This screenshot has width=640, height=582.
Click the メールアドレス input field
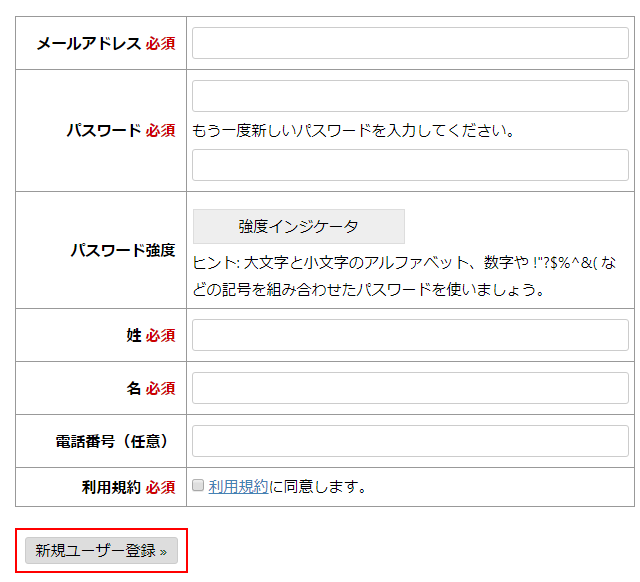pos(410,43)
